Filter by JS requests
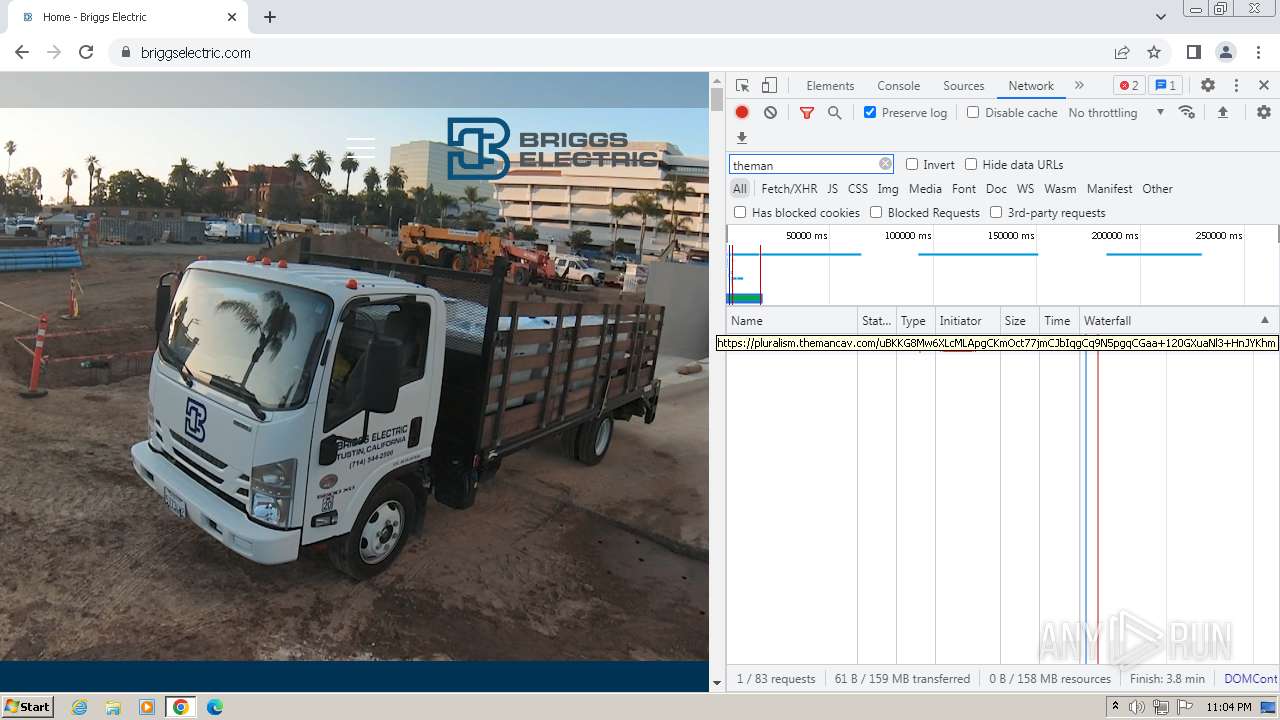1280x720 pixels. pyautogui.click(x=832, y=189)
